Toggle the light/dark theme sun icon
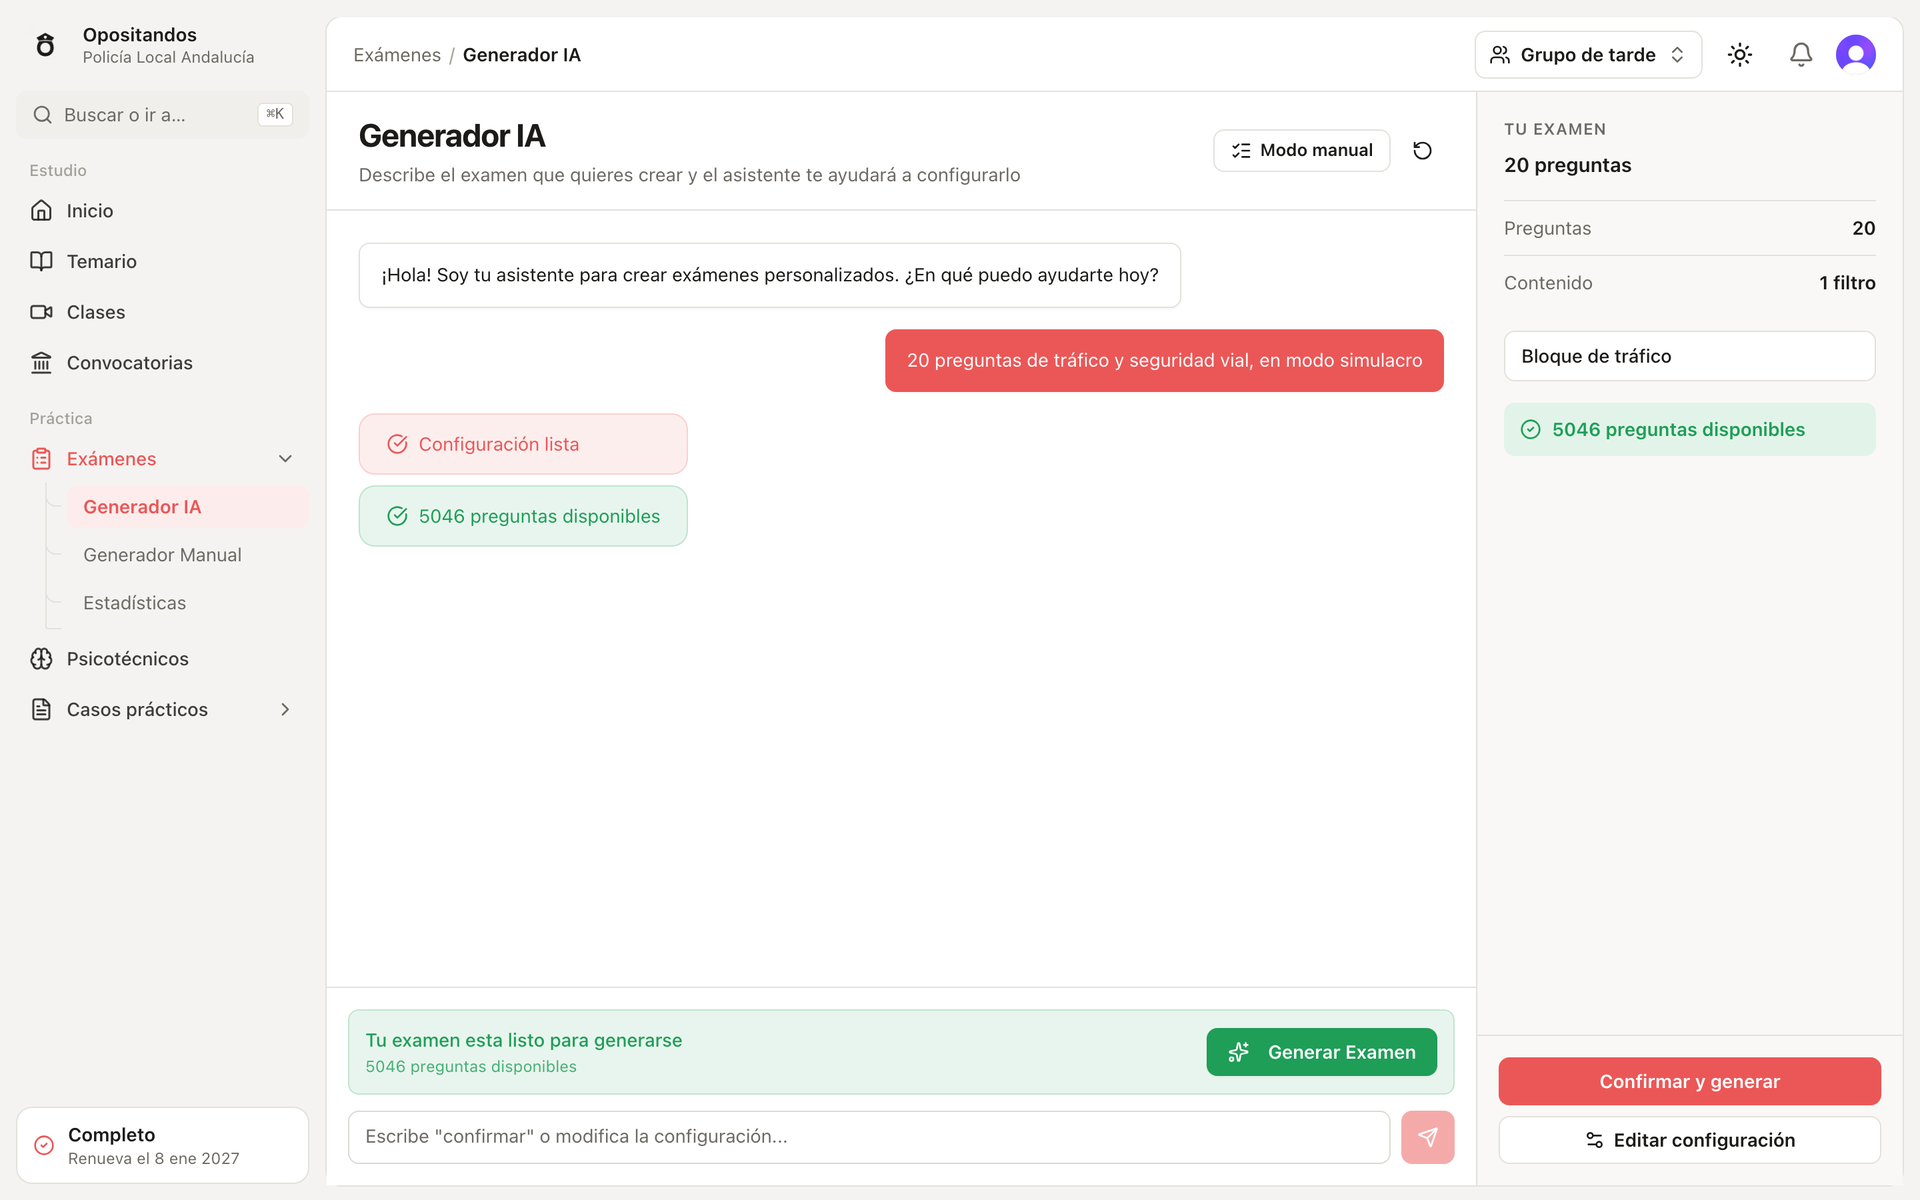1920x1200 pixels. pyautogui.click(x=1740, y=55)
